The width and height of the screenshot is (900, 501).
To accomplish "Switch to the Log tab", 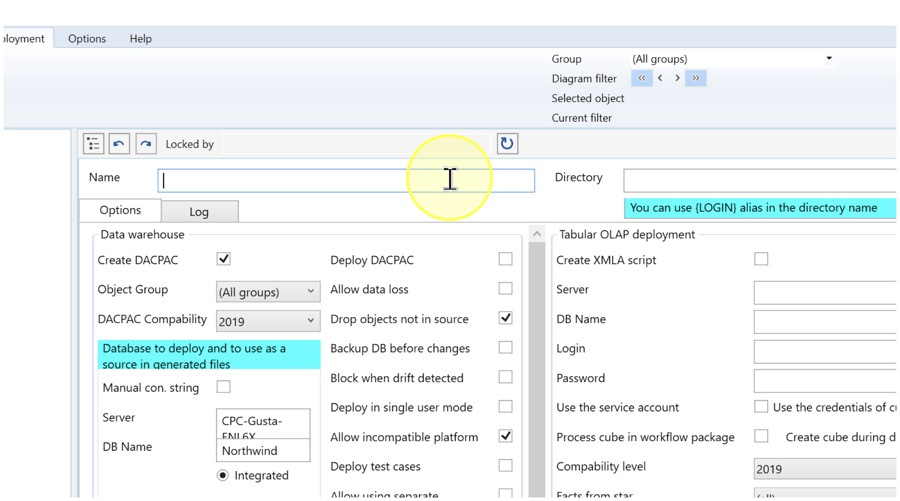I will point(199,212).
